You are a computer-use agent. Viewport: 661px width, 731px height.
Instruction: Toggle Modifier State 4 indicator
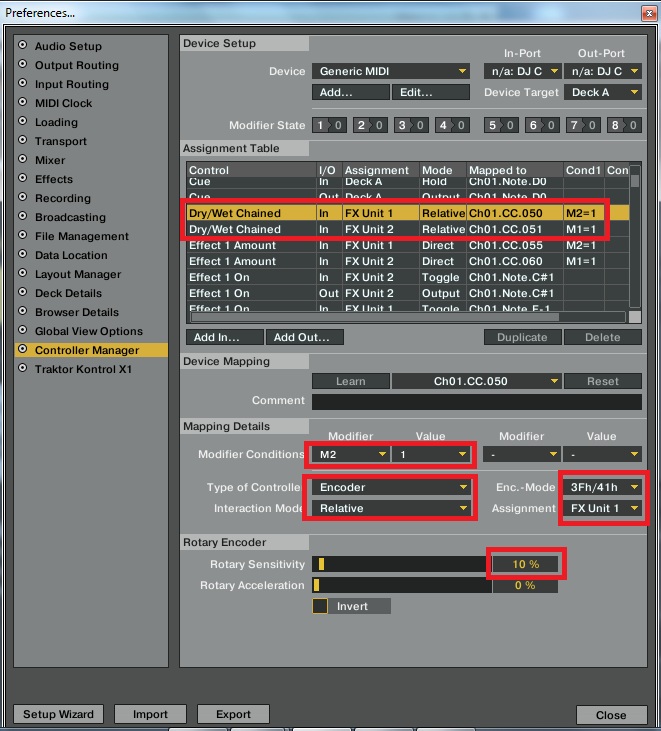[452, 125]
